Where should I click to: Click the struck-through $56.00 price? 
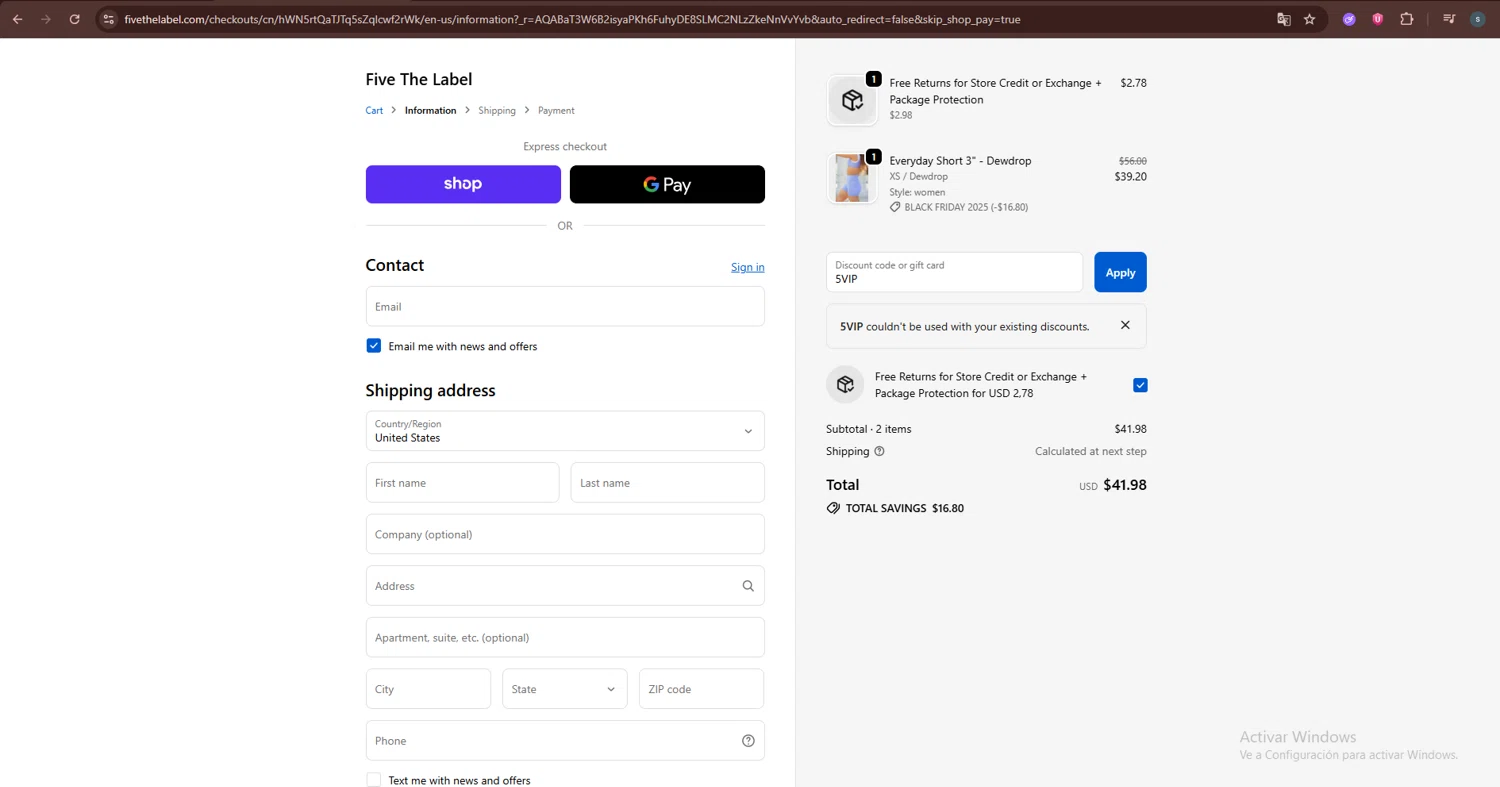[1133, 161]
